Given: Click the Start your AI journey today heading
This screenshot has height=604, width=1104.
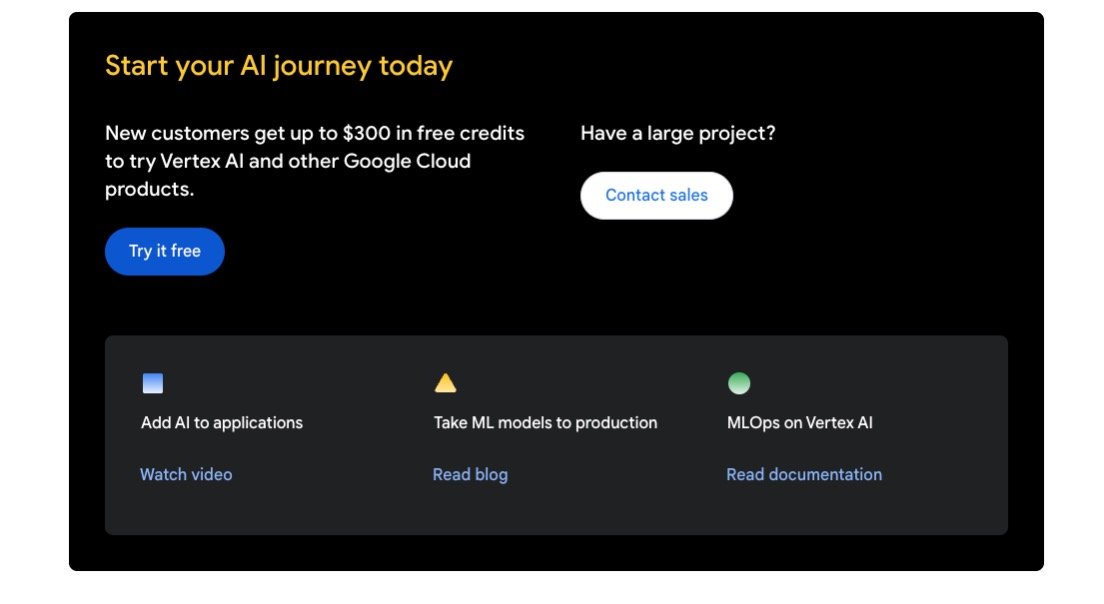Looking at the screenshot, I should (x=279, y=66).
